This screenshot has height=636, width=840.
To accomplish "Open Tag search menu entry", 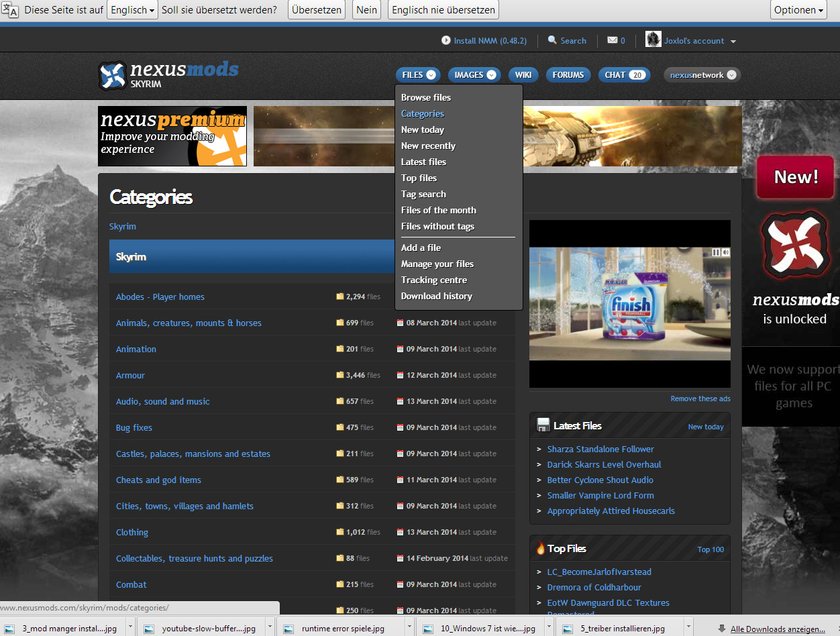I will [x=423, y=194].
